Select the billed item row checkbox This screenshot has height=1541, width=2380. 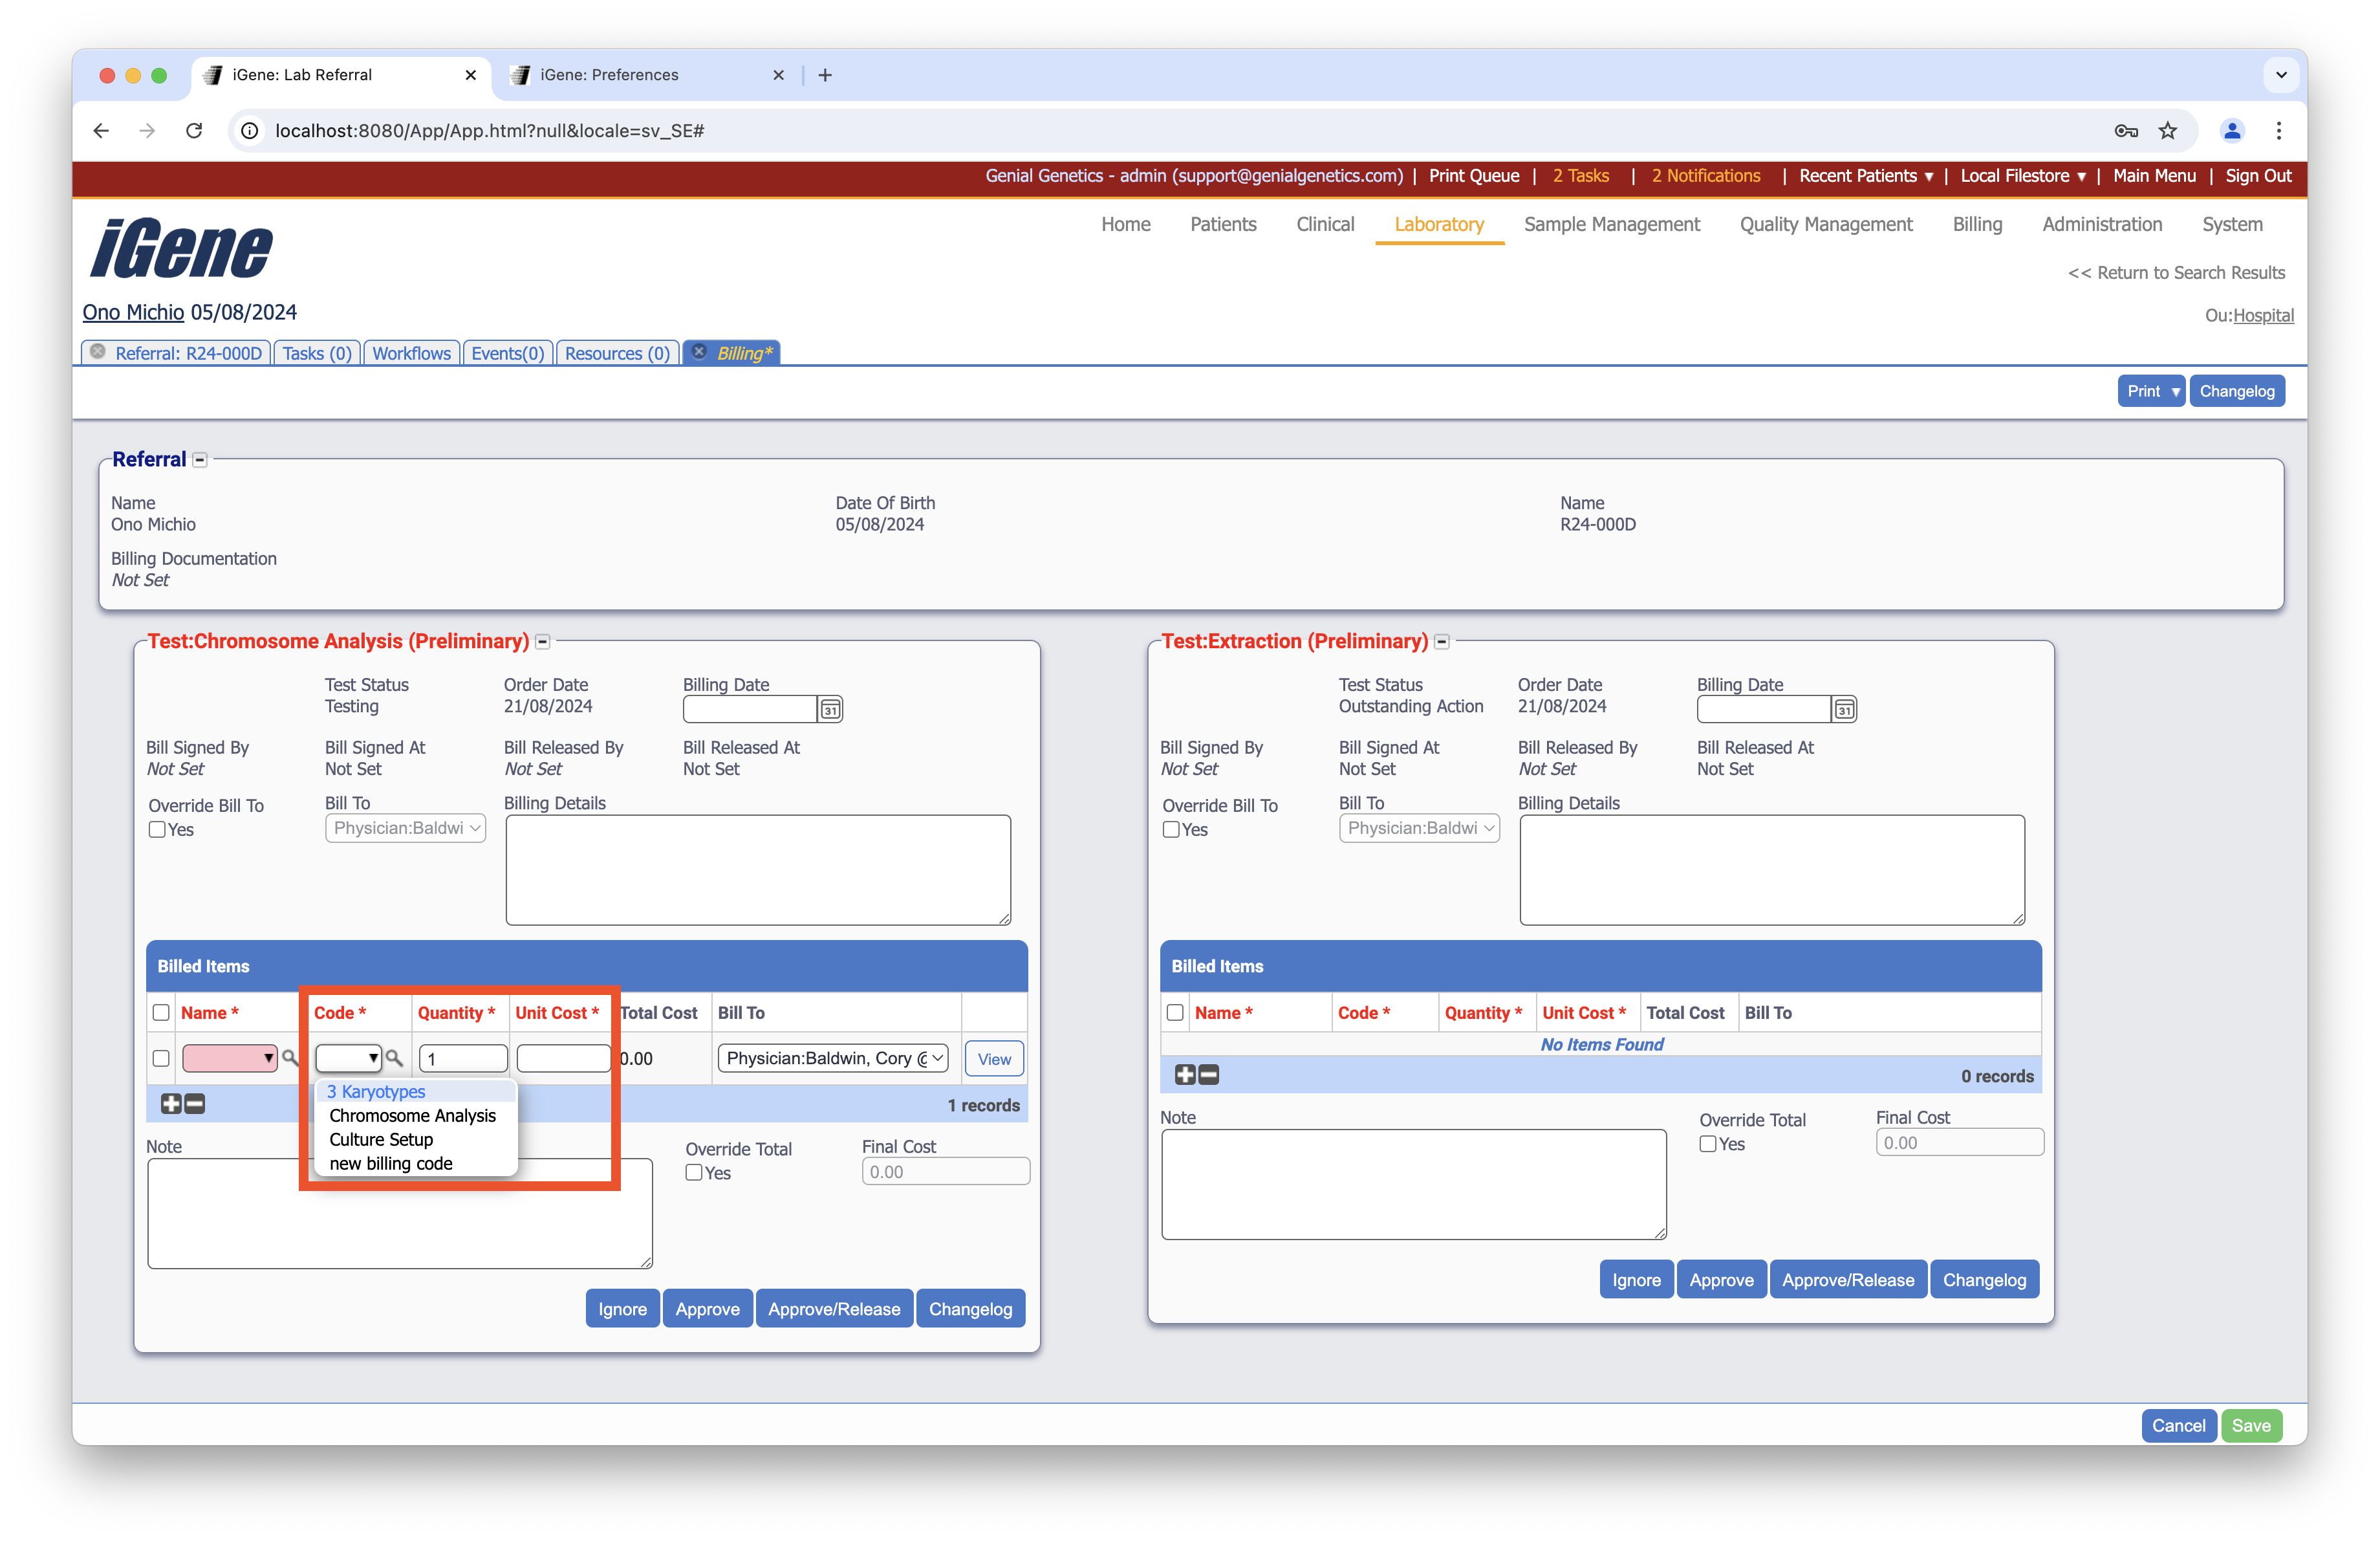161,1058
